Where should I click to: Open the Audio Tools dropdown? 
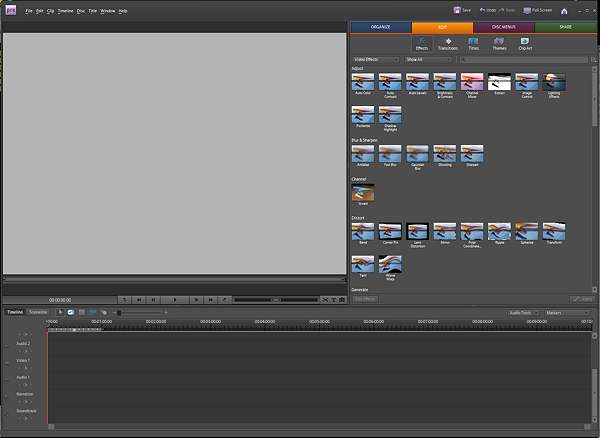tap(523, 312)
